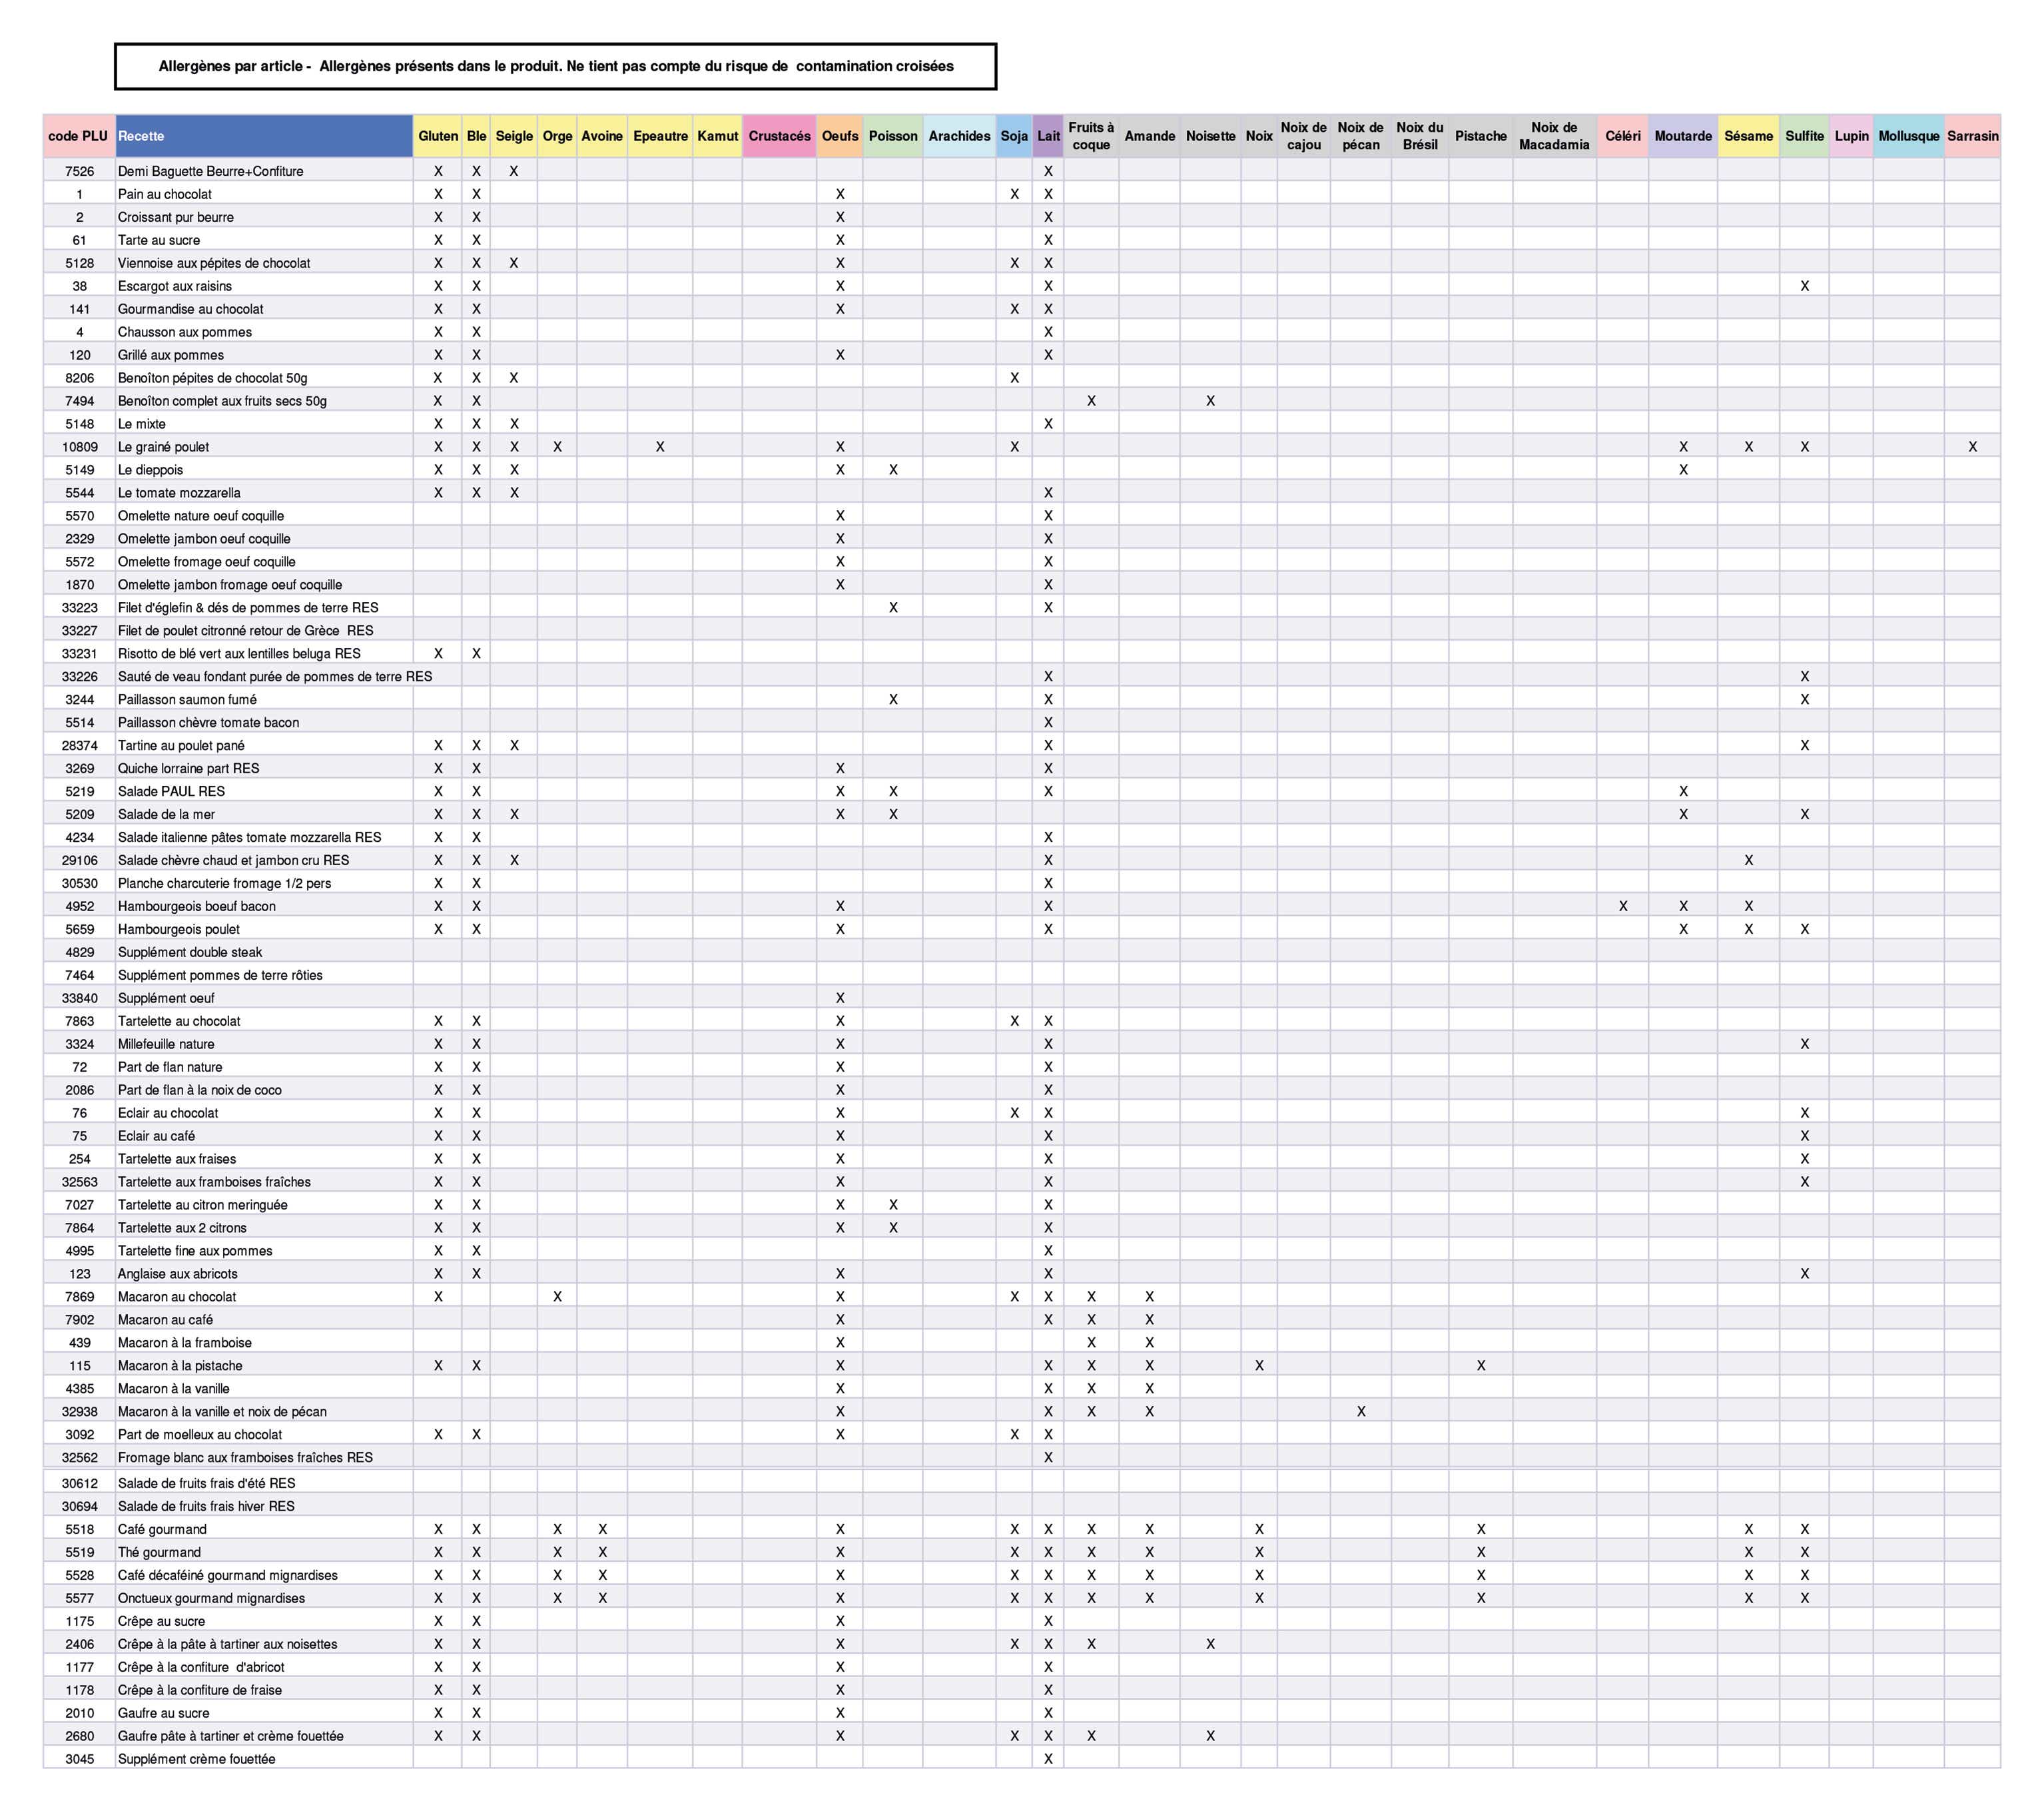2044x1811 pixels.
Task: Click the 'Mollusque' column header
Action: [x=1908, y=136]
